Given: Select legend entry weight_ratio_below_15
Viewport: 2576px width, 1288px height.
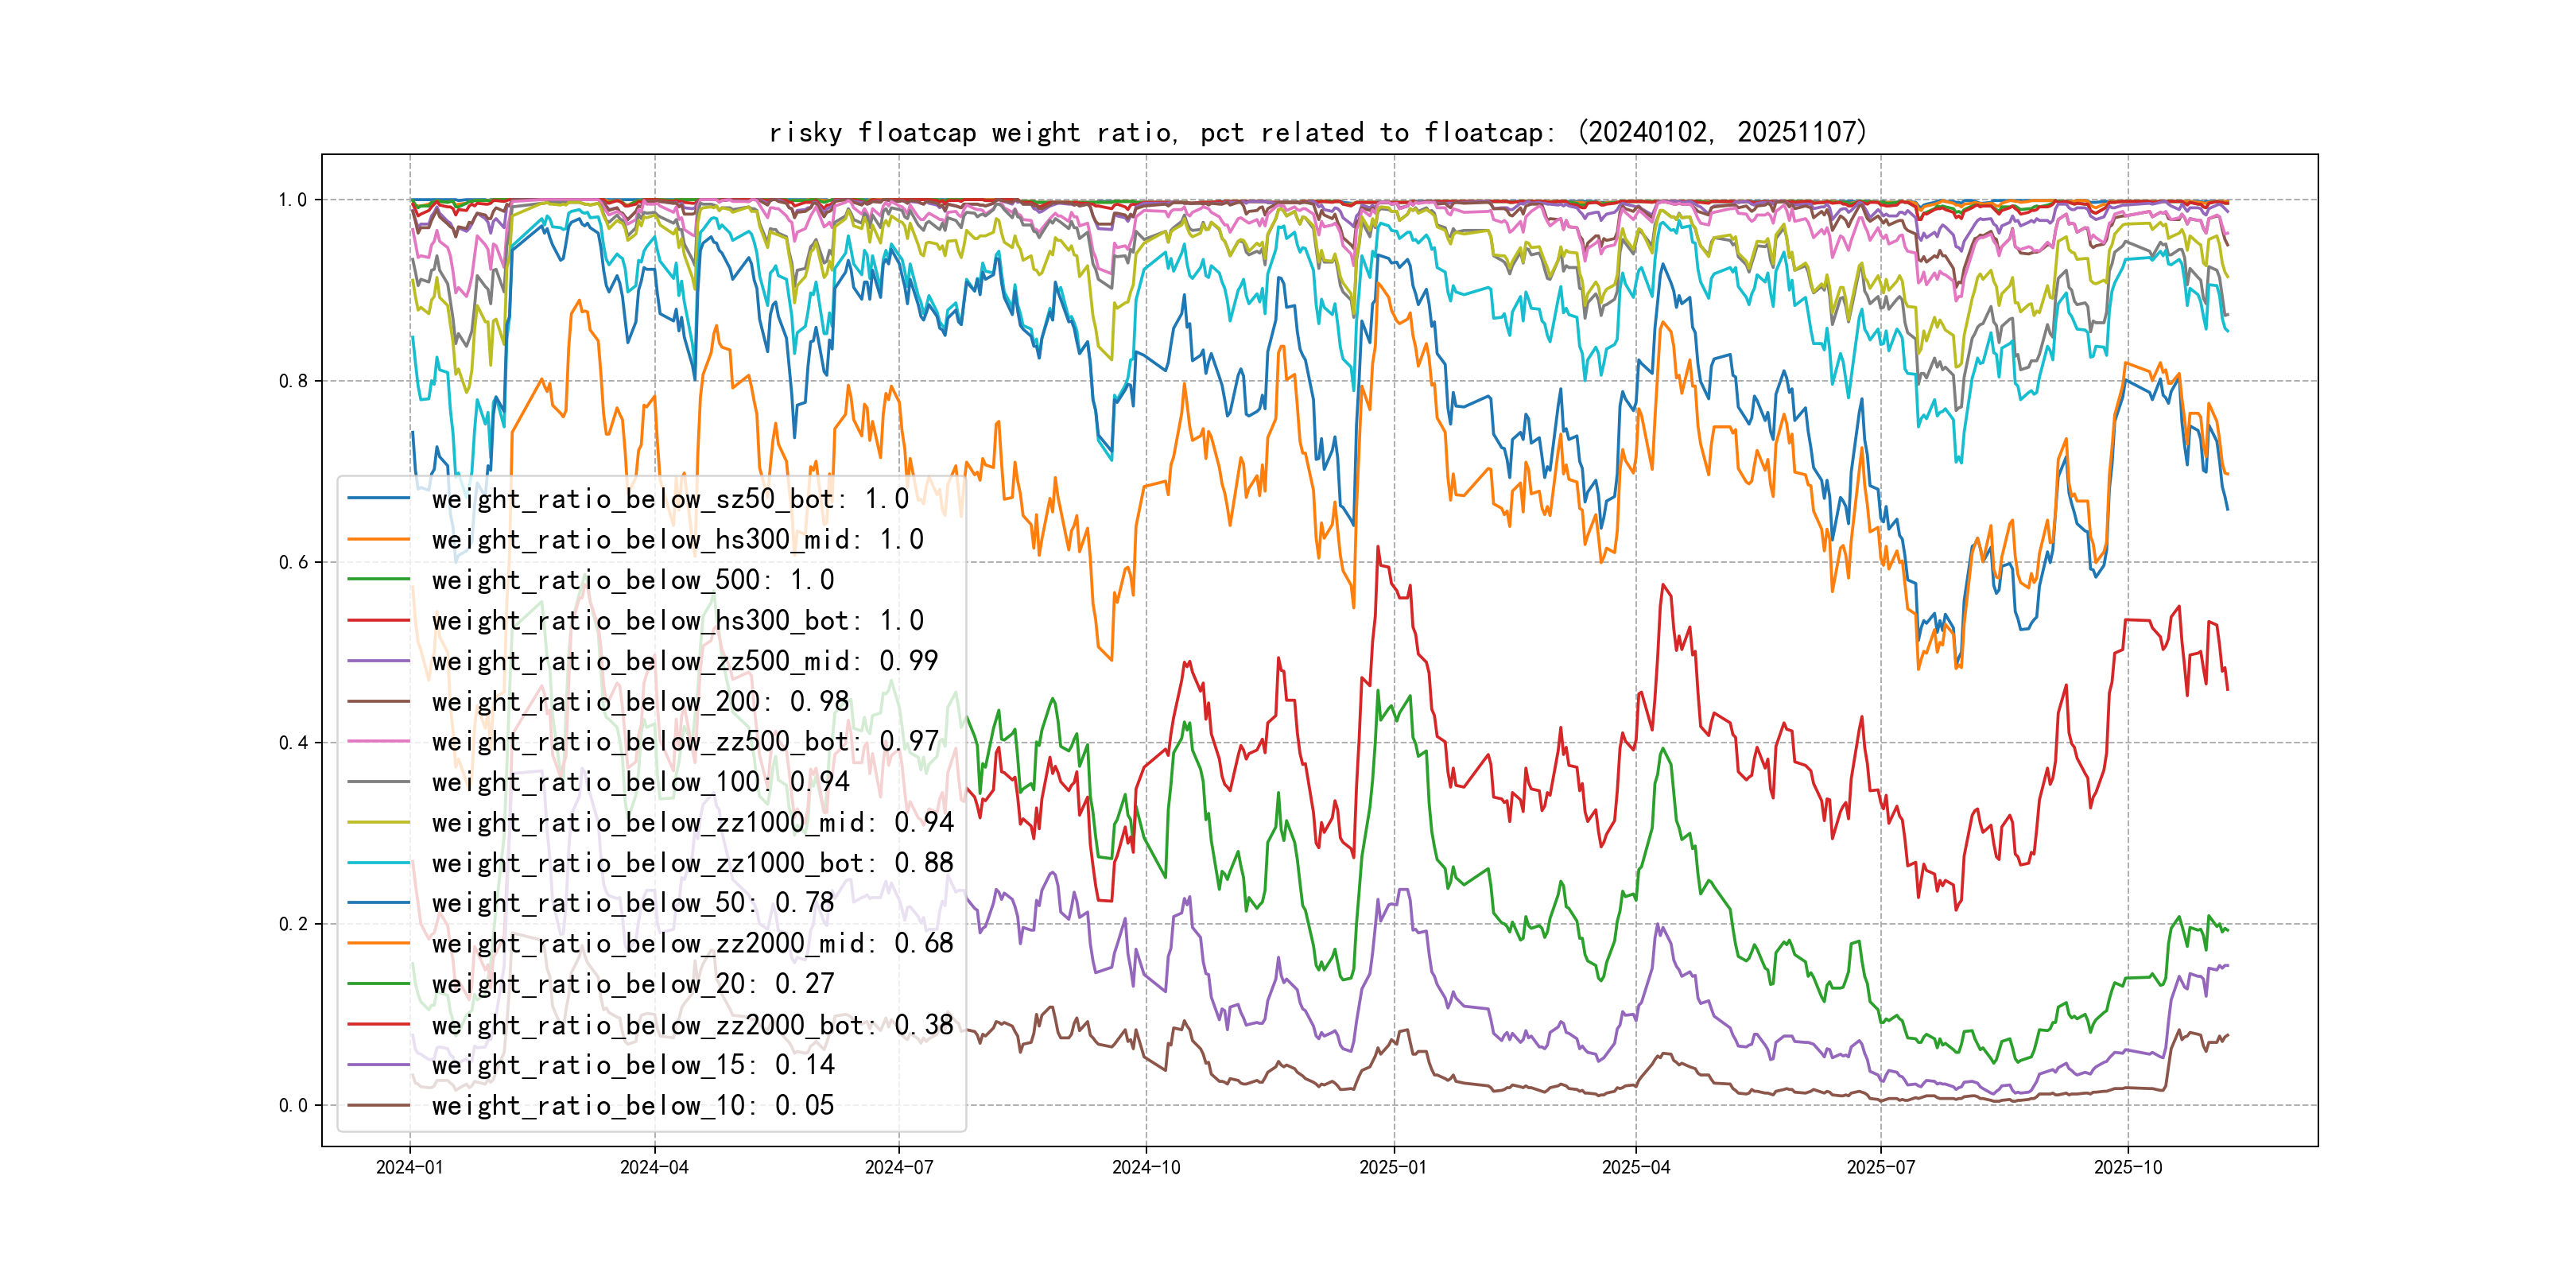Looking at the screenshot, I should click(632, 1065).
